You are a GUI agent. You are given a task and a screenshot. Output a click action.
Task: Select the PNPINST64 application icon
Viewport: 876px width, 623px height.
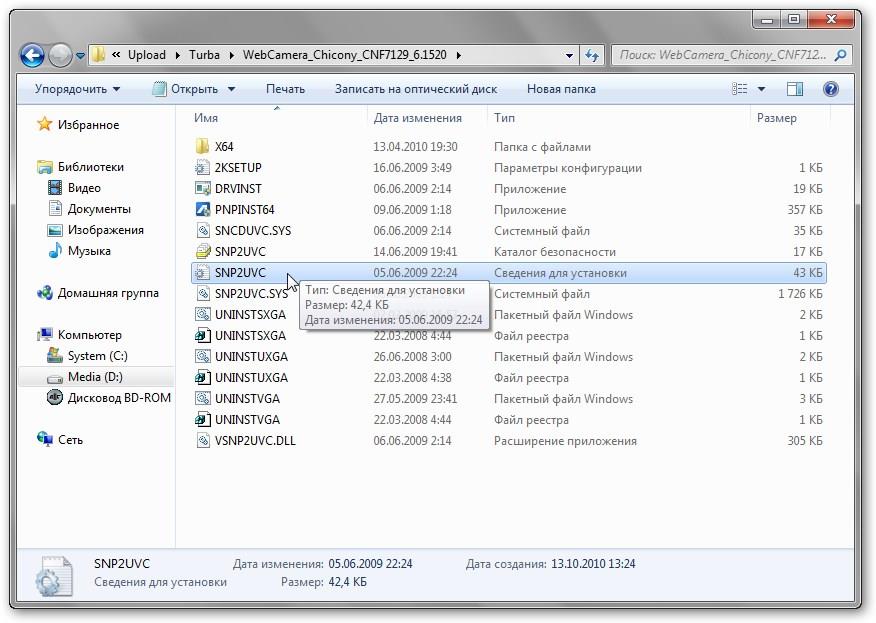coord(202,210)
